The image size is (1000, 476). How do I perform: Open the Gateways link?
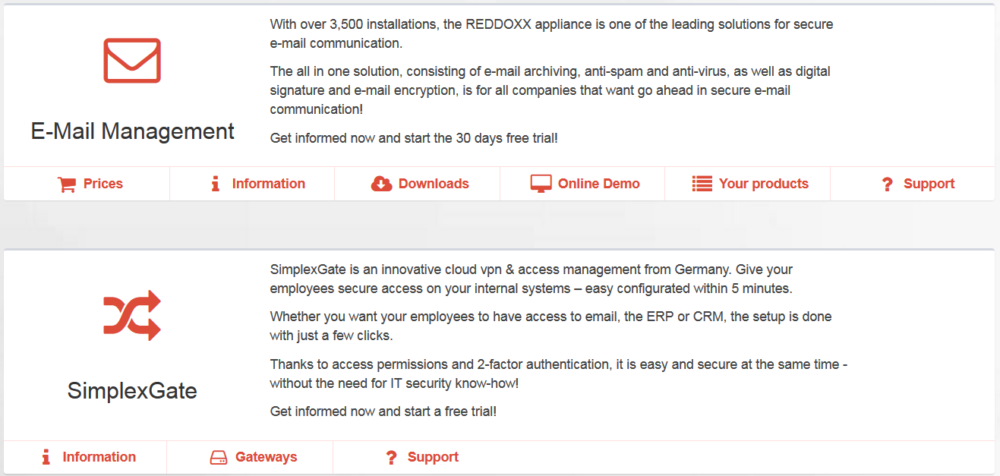pyautogui.click(x=267, y=457)
